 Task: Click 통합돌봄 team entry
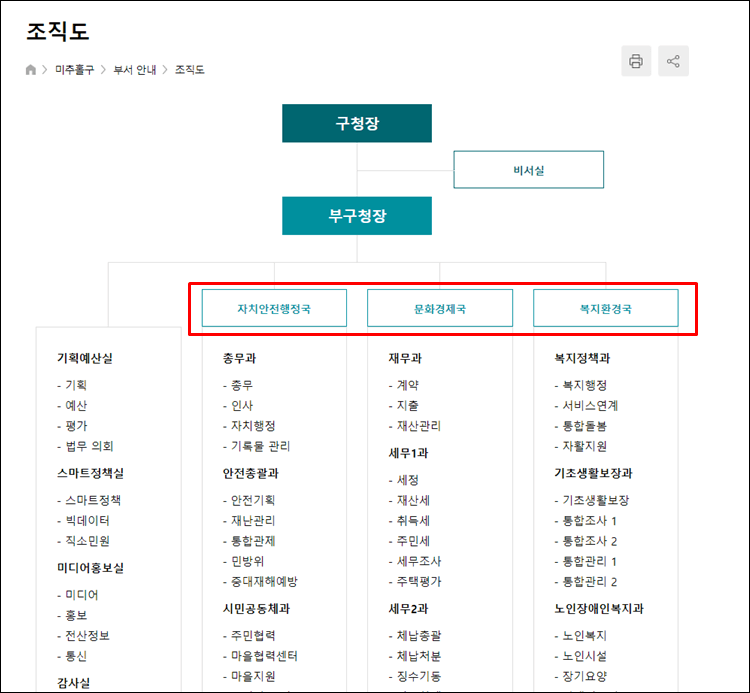pyautogui.click(x=585, y=426)
